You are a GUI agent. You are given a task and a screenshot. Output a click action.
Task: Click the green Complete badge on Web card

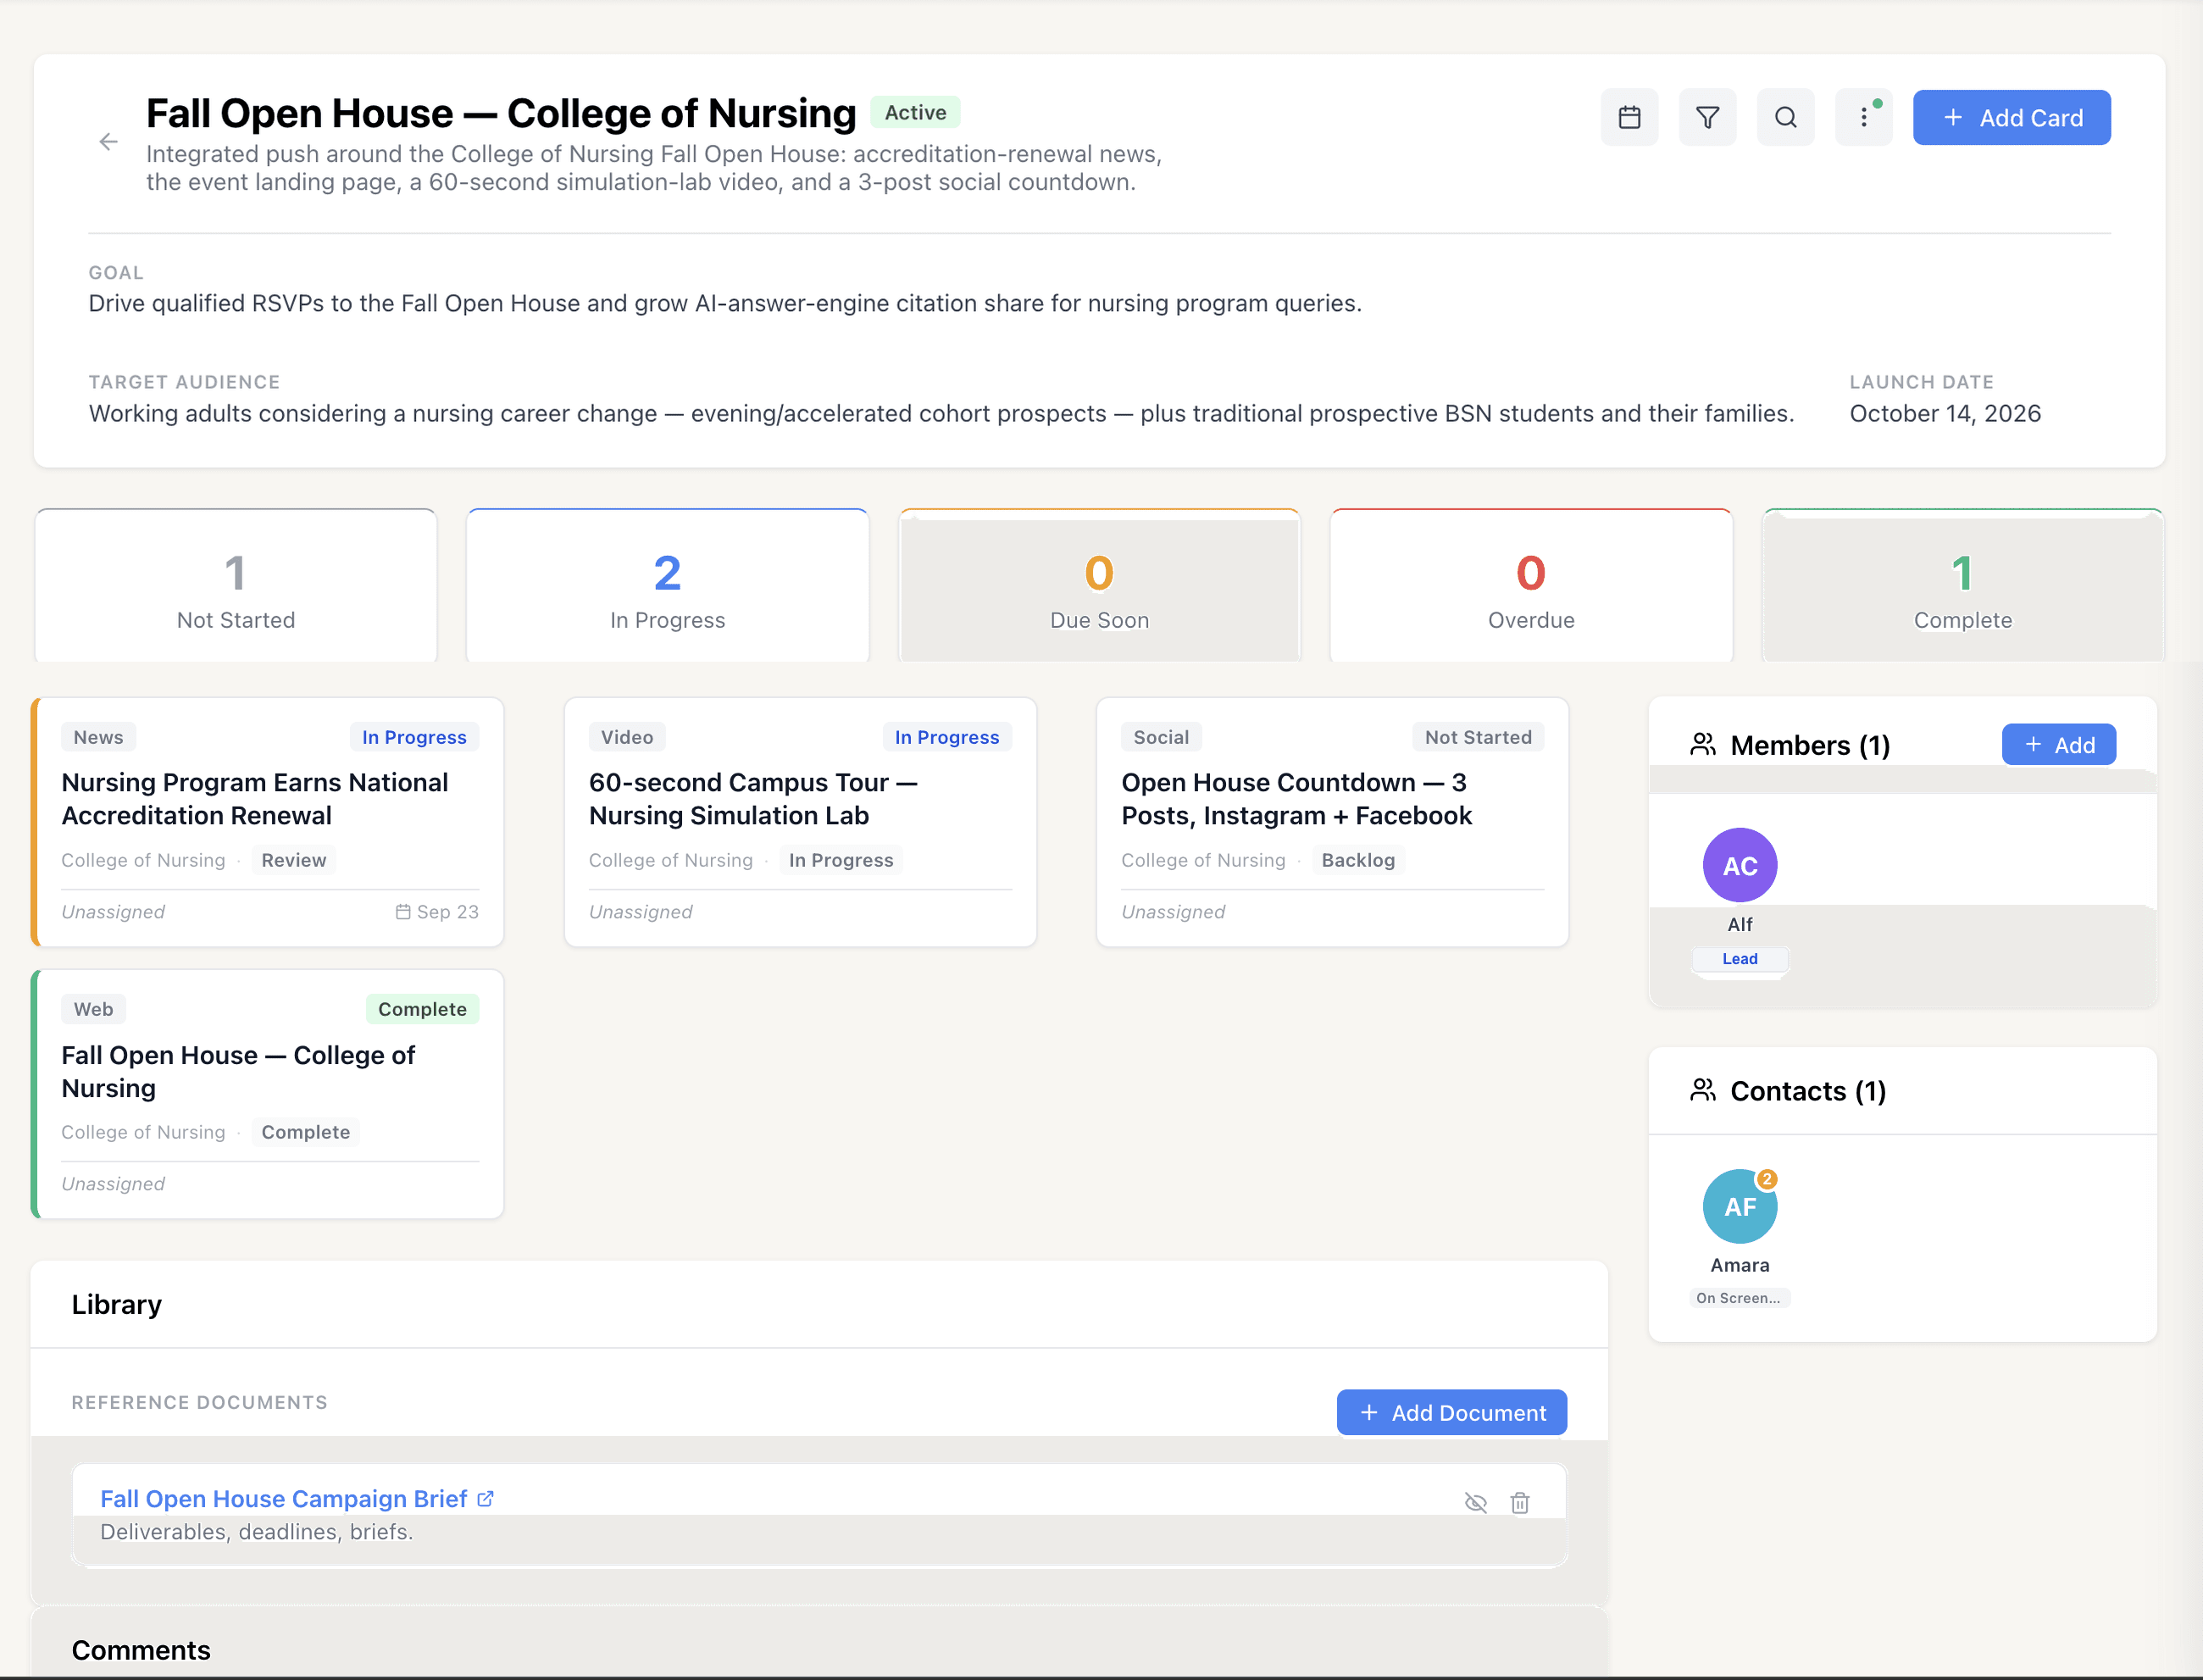point(422,1009)
